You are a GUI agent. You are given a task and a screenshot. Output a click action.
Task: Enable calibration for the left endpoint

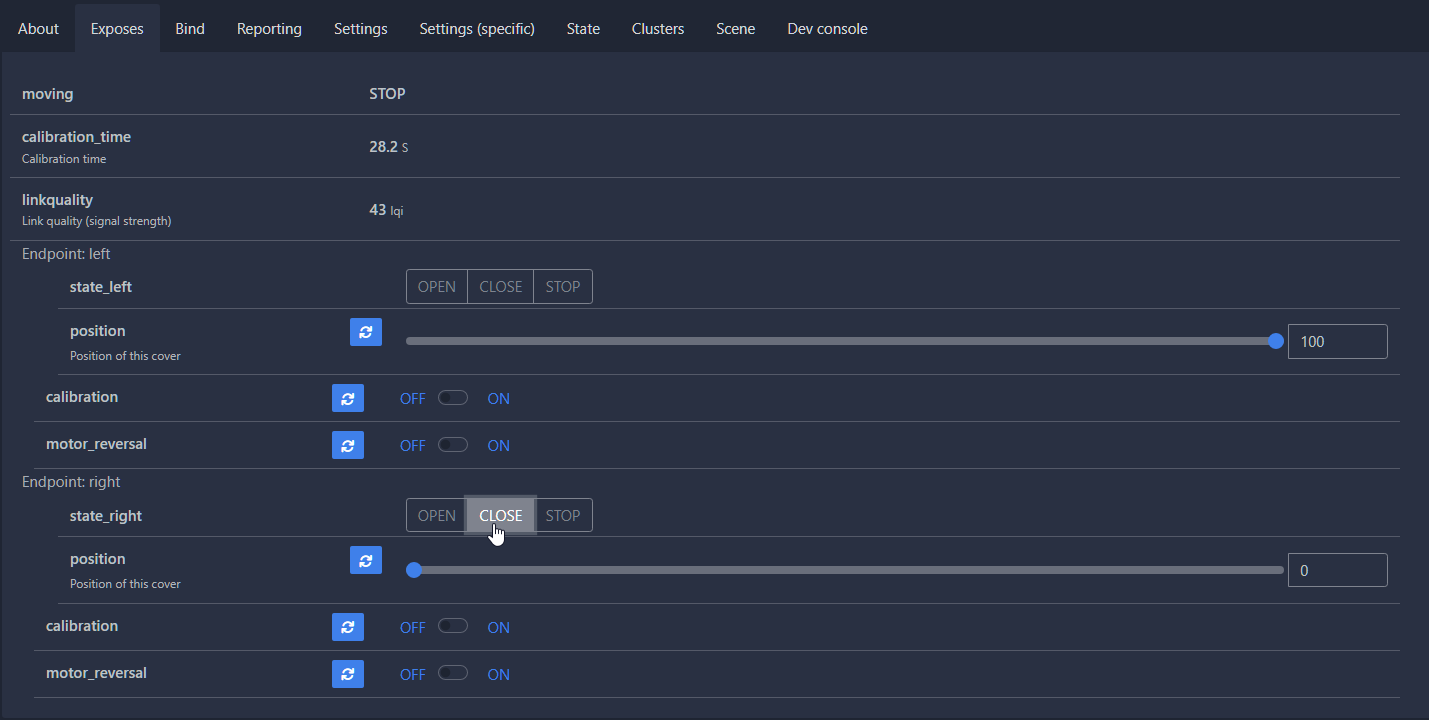point(452,397)
